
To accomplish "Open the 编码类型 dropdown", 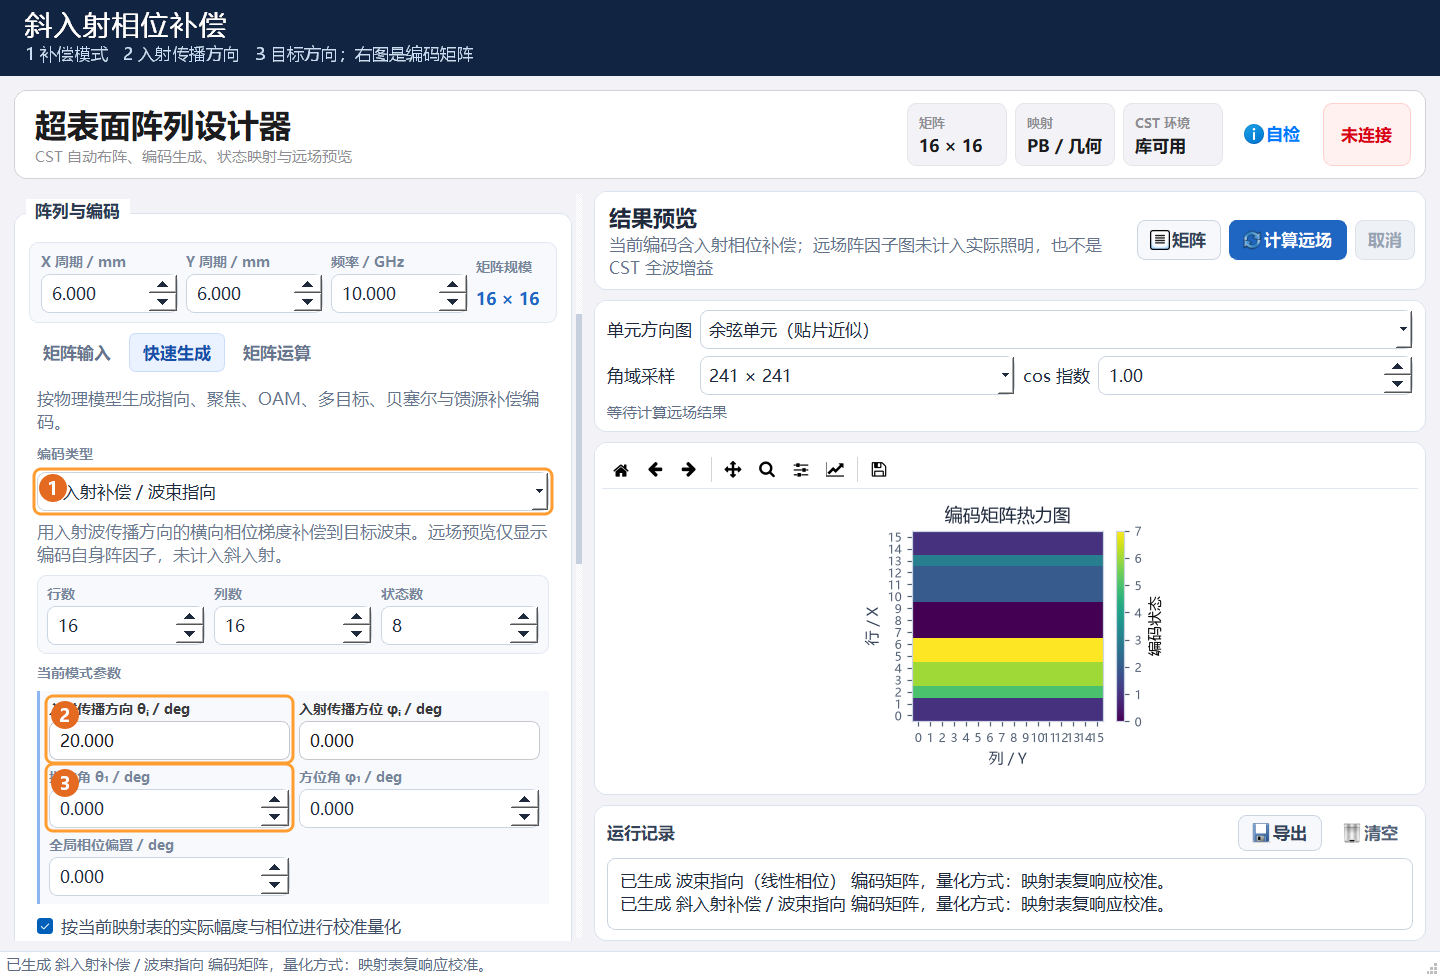I will [x=292, y=492].
